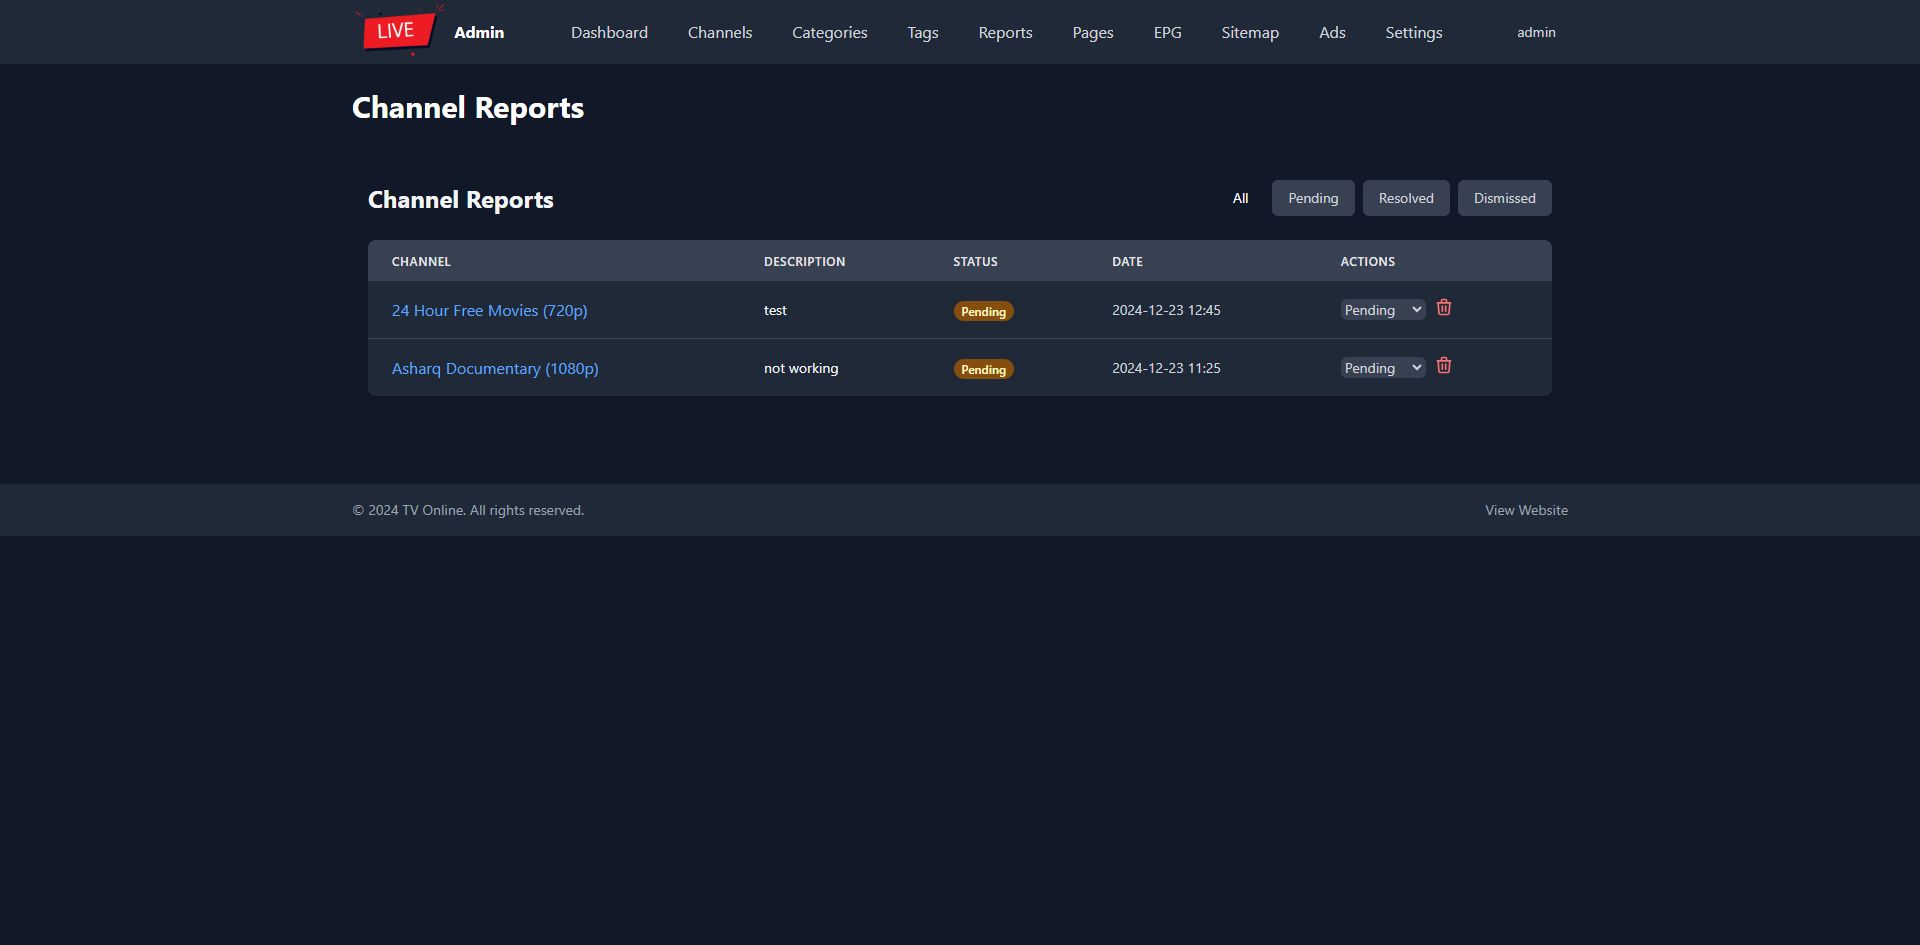
Task: Click View Website footer link
Action: (x=1525, y=510)
